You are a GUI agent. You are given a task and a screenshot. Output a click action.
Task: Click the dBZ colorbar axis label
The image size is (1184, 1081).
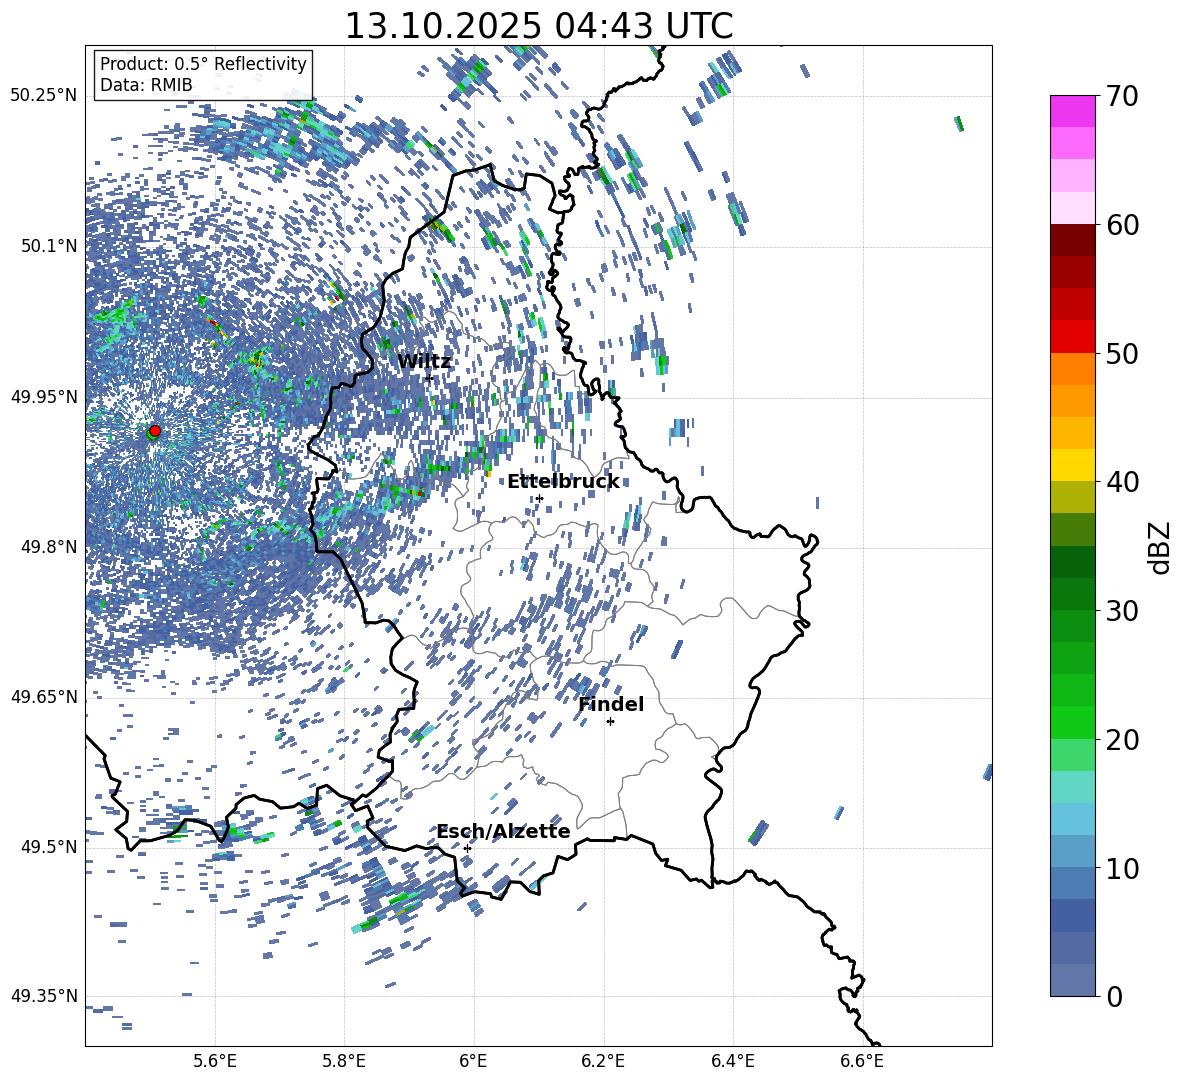click(1161, 547)
